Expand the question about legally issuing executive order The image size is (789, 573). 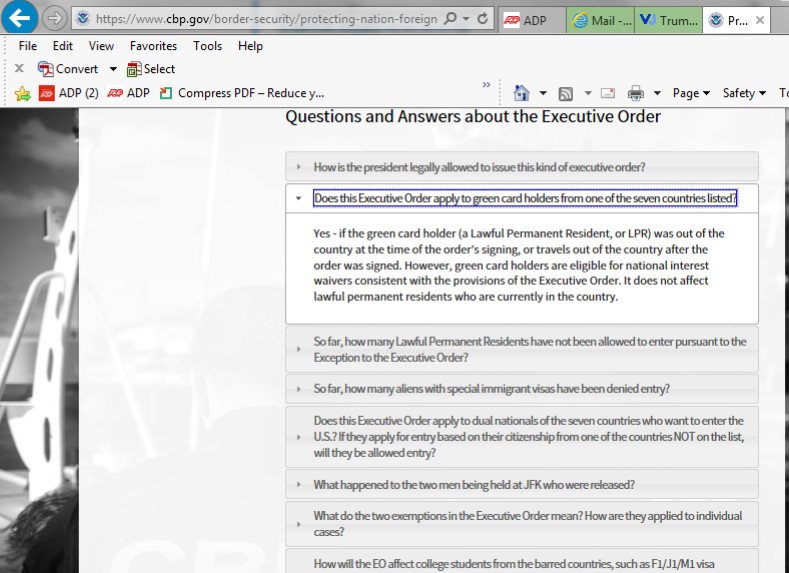point(479,167)
